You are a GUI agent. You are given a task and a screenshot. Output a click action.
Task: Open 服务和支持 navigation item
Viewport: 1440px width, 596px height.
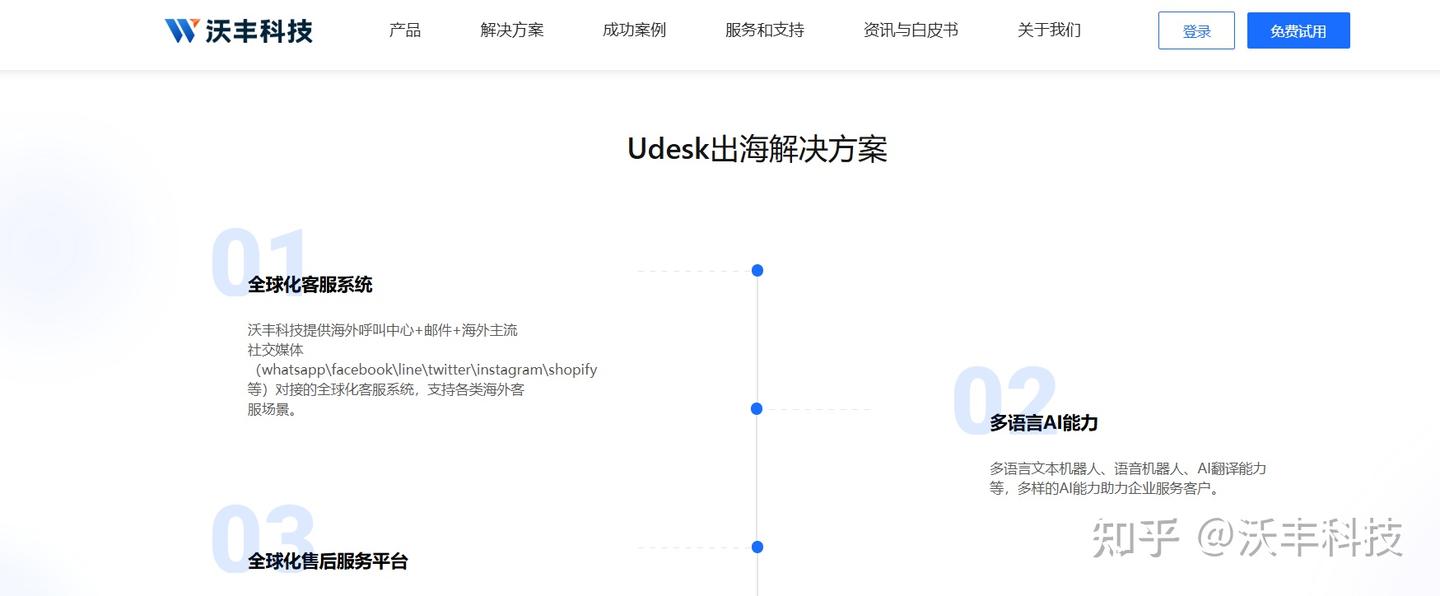765,30
